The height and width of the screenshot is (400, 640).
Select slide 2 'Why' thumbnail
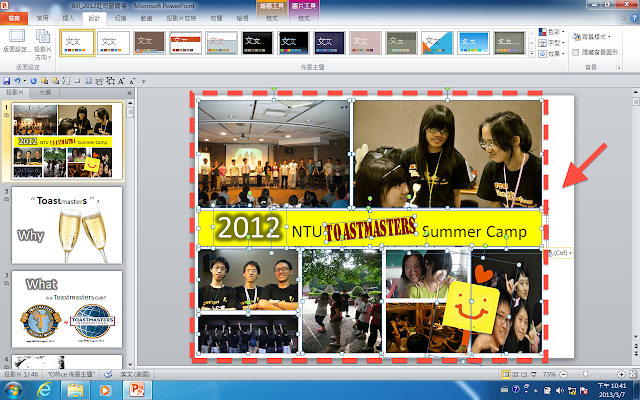[x=67, y=225]
